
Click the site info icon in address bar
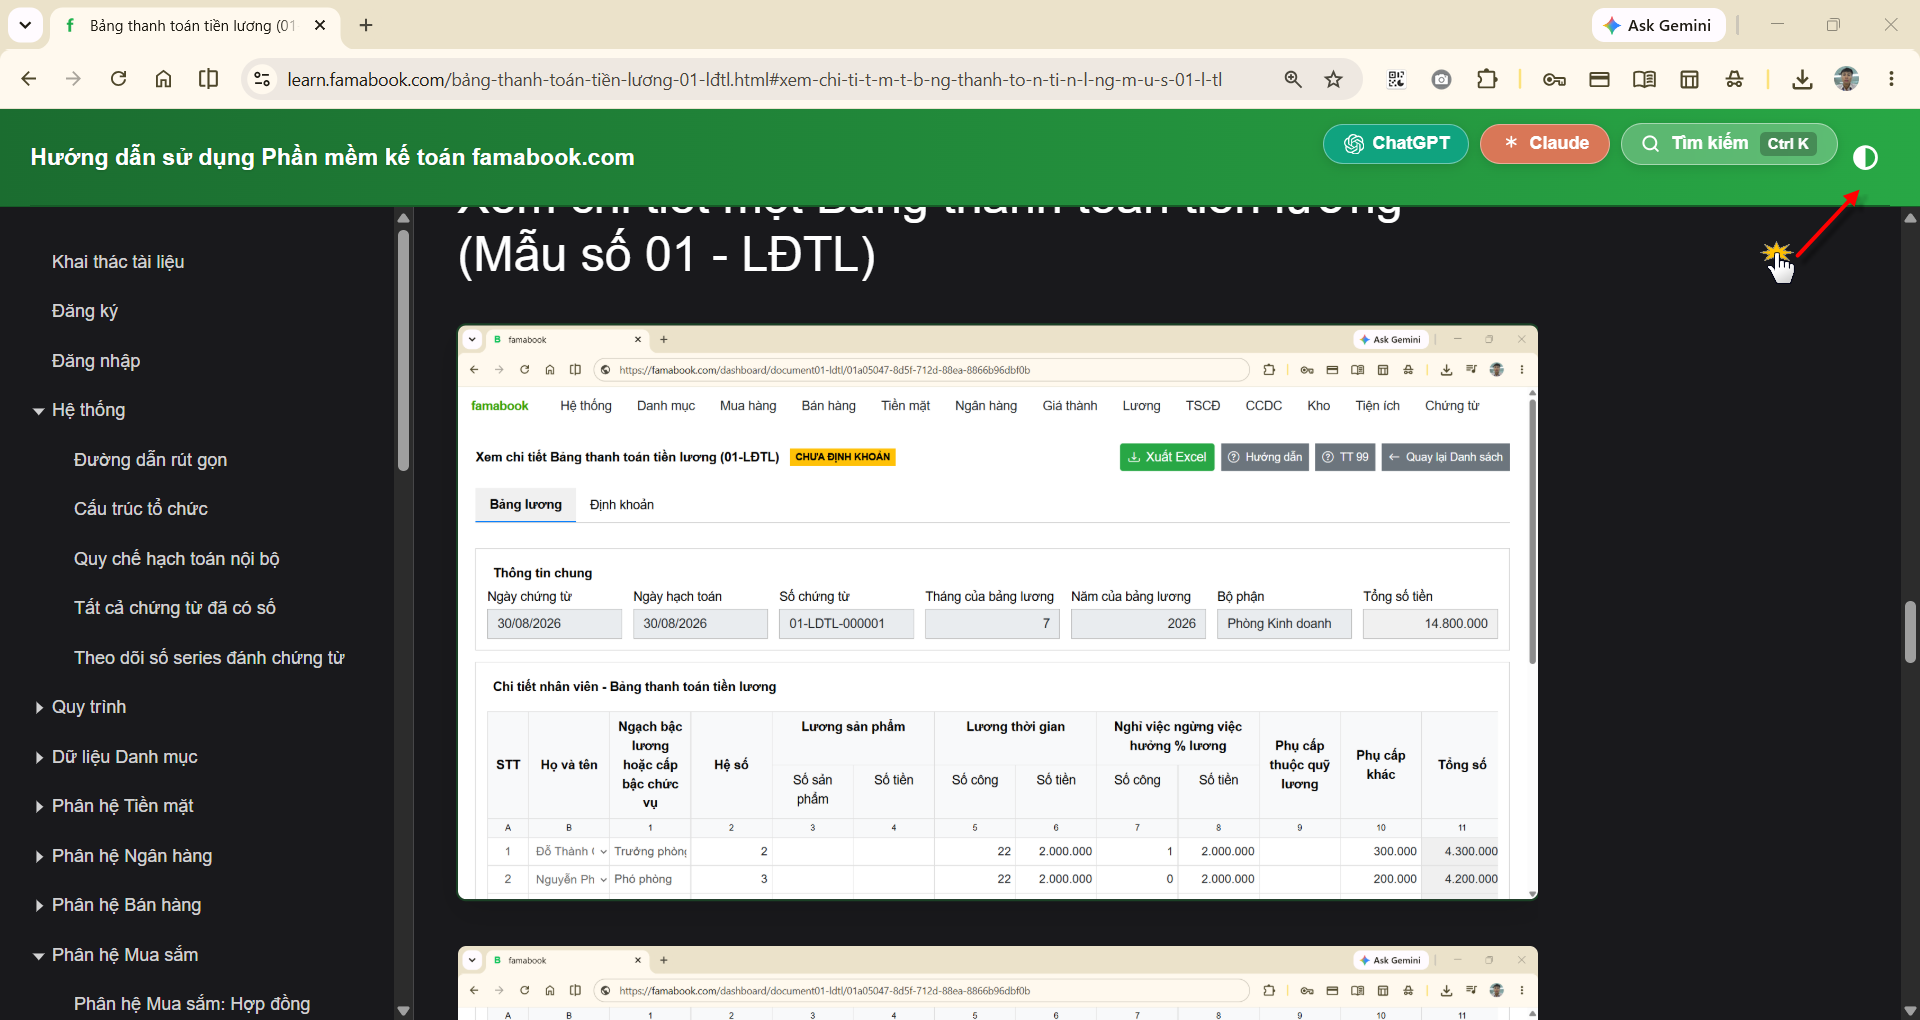[262, 79]
